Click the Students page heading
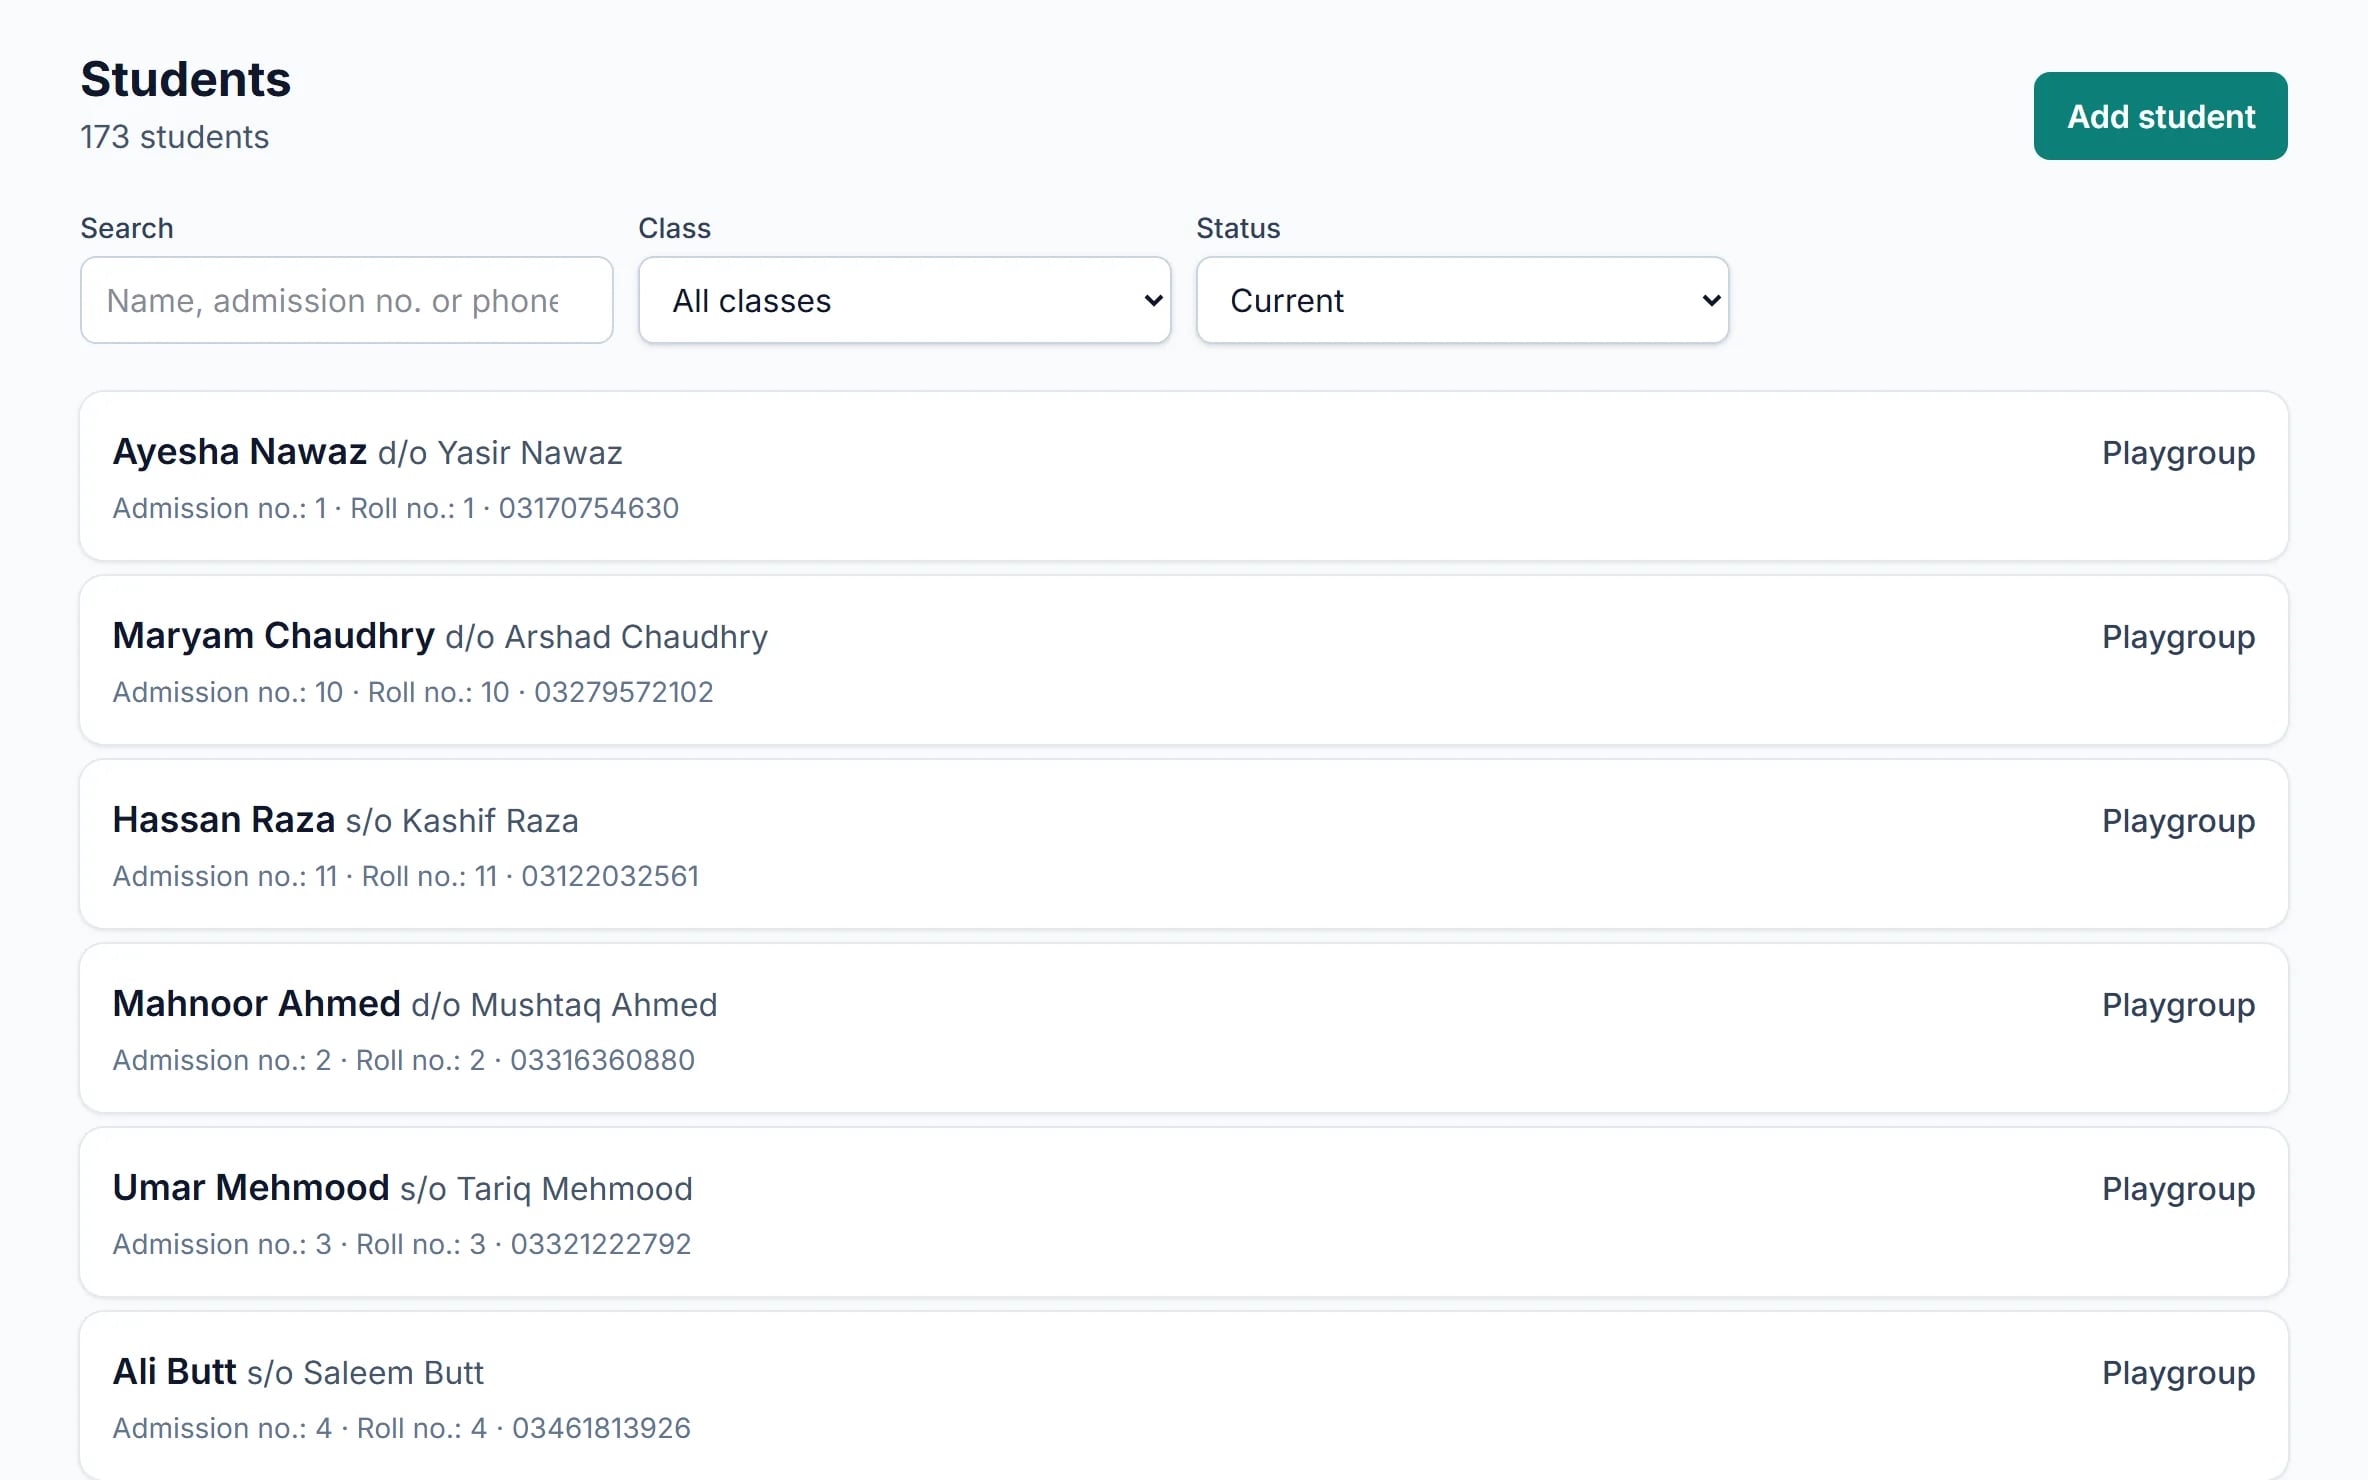 click(186, 79)
